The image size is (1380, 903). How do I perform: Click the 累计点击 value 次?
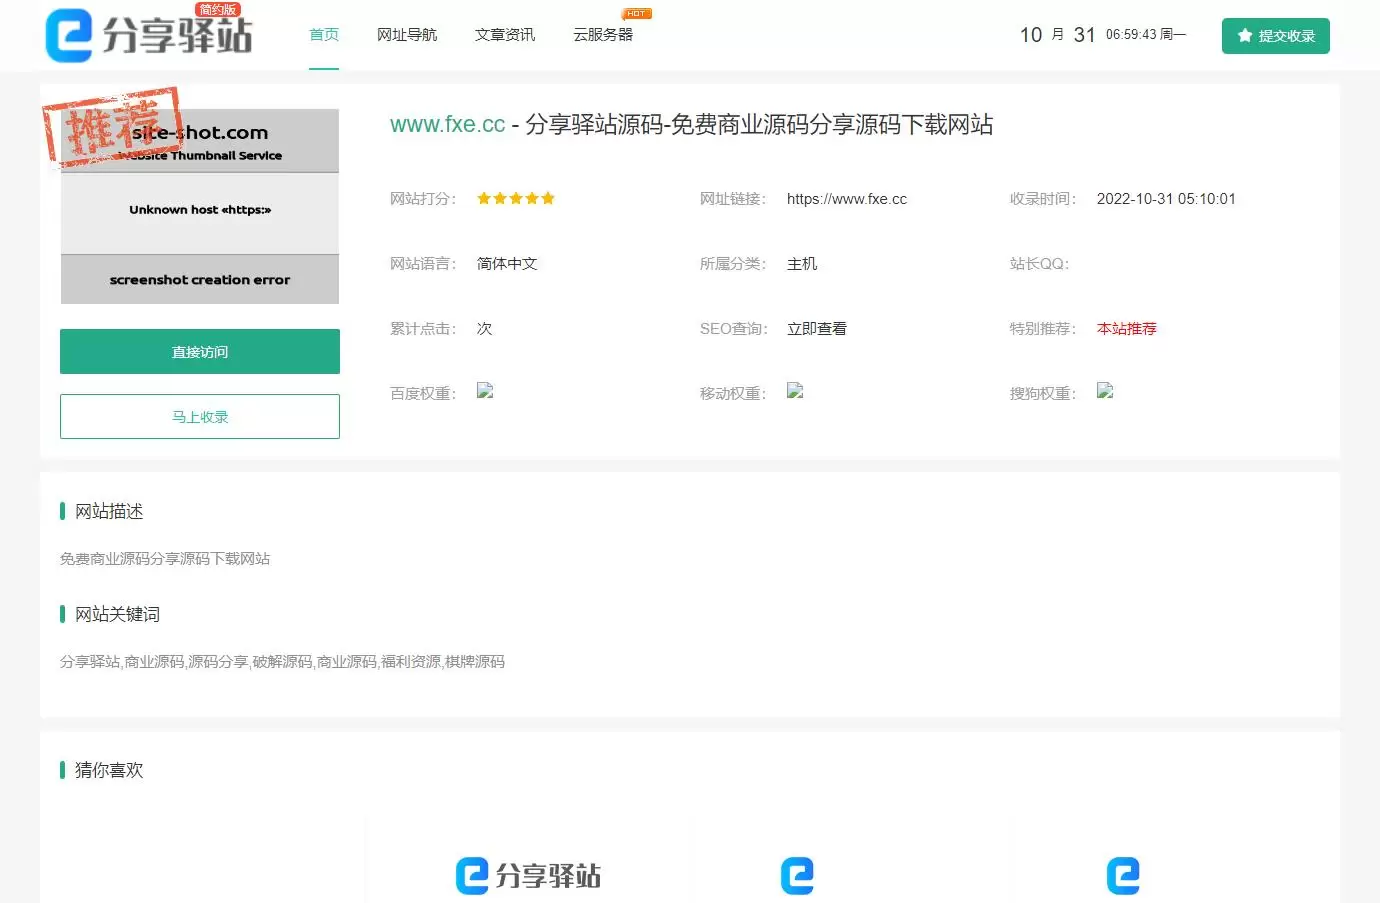[x=484, y=329]
